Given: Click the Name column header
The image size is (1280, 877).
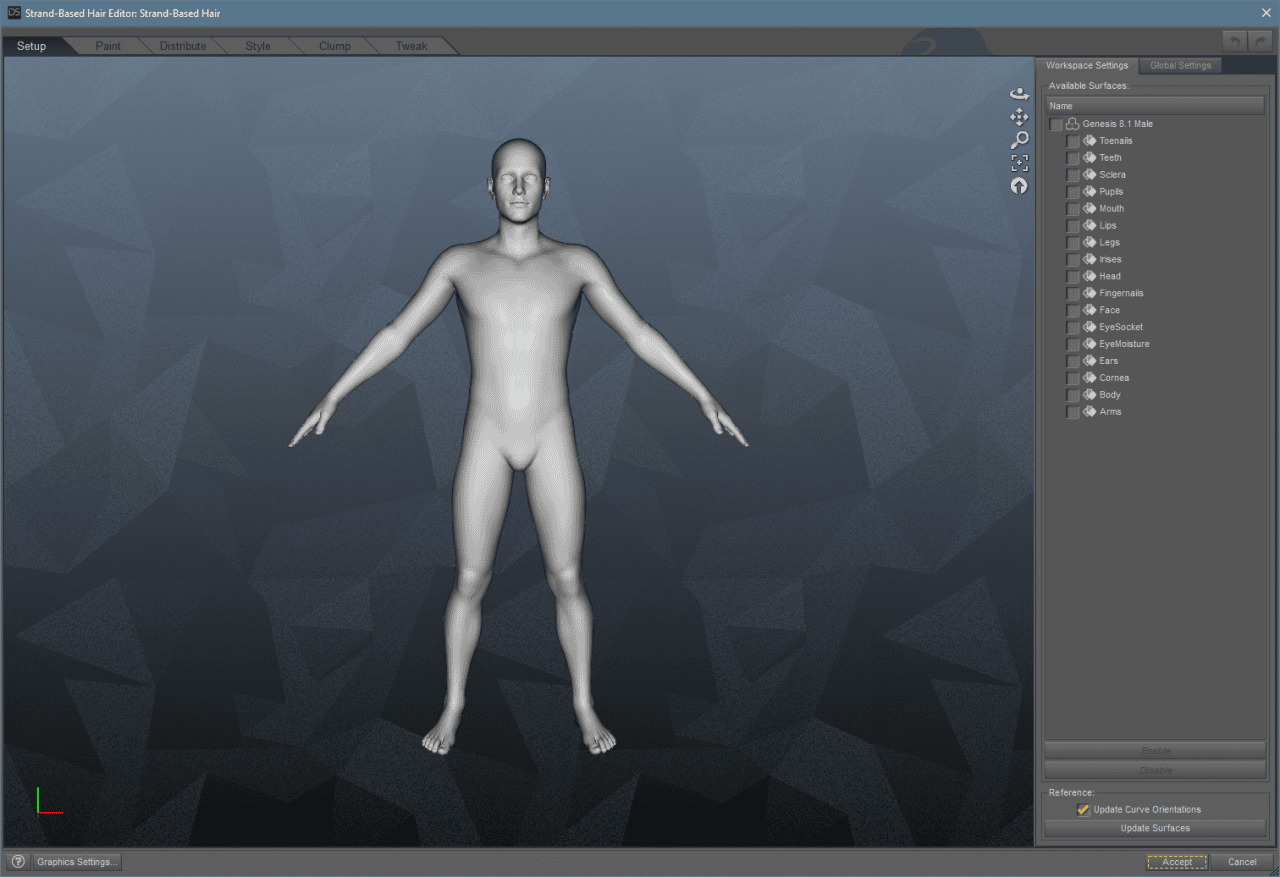Looking at the screenshot, I should (1155, 106).
